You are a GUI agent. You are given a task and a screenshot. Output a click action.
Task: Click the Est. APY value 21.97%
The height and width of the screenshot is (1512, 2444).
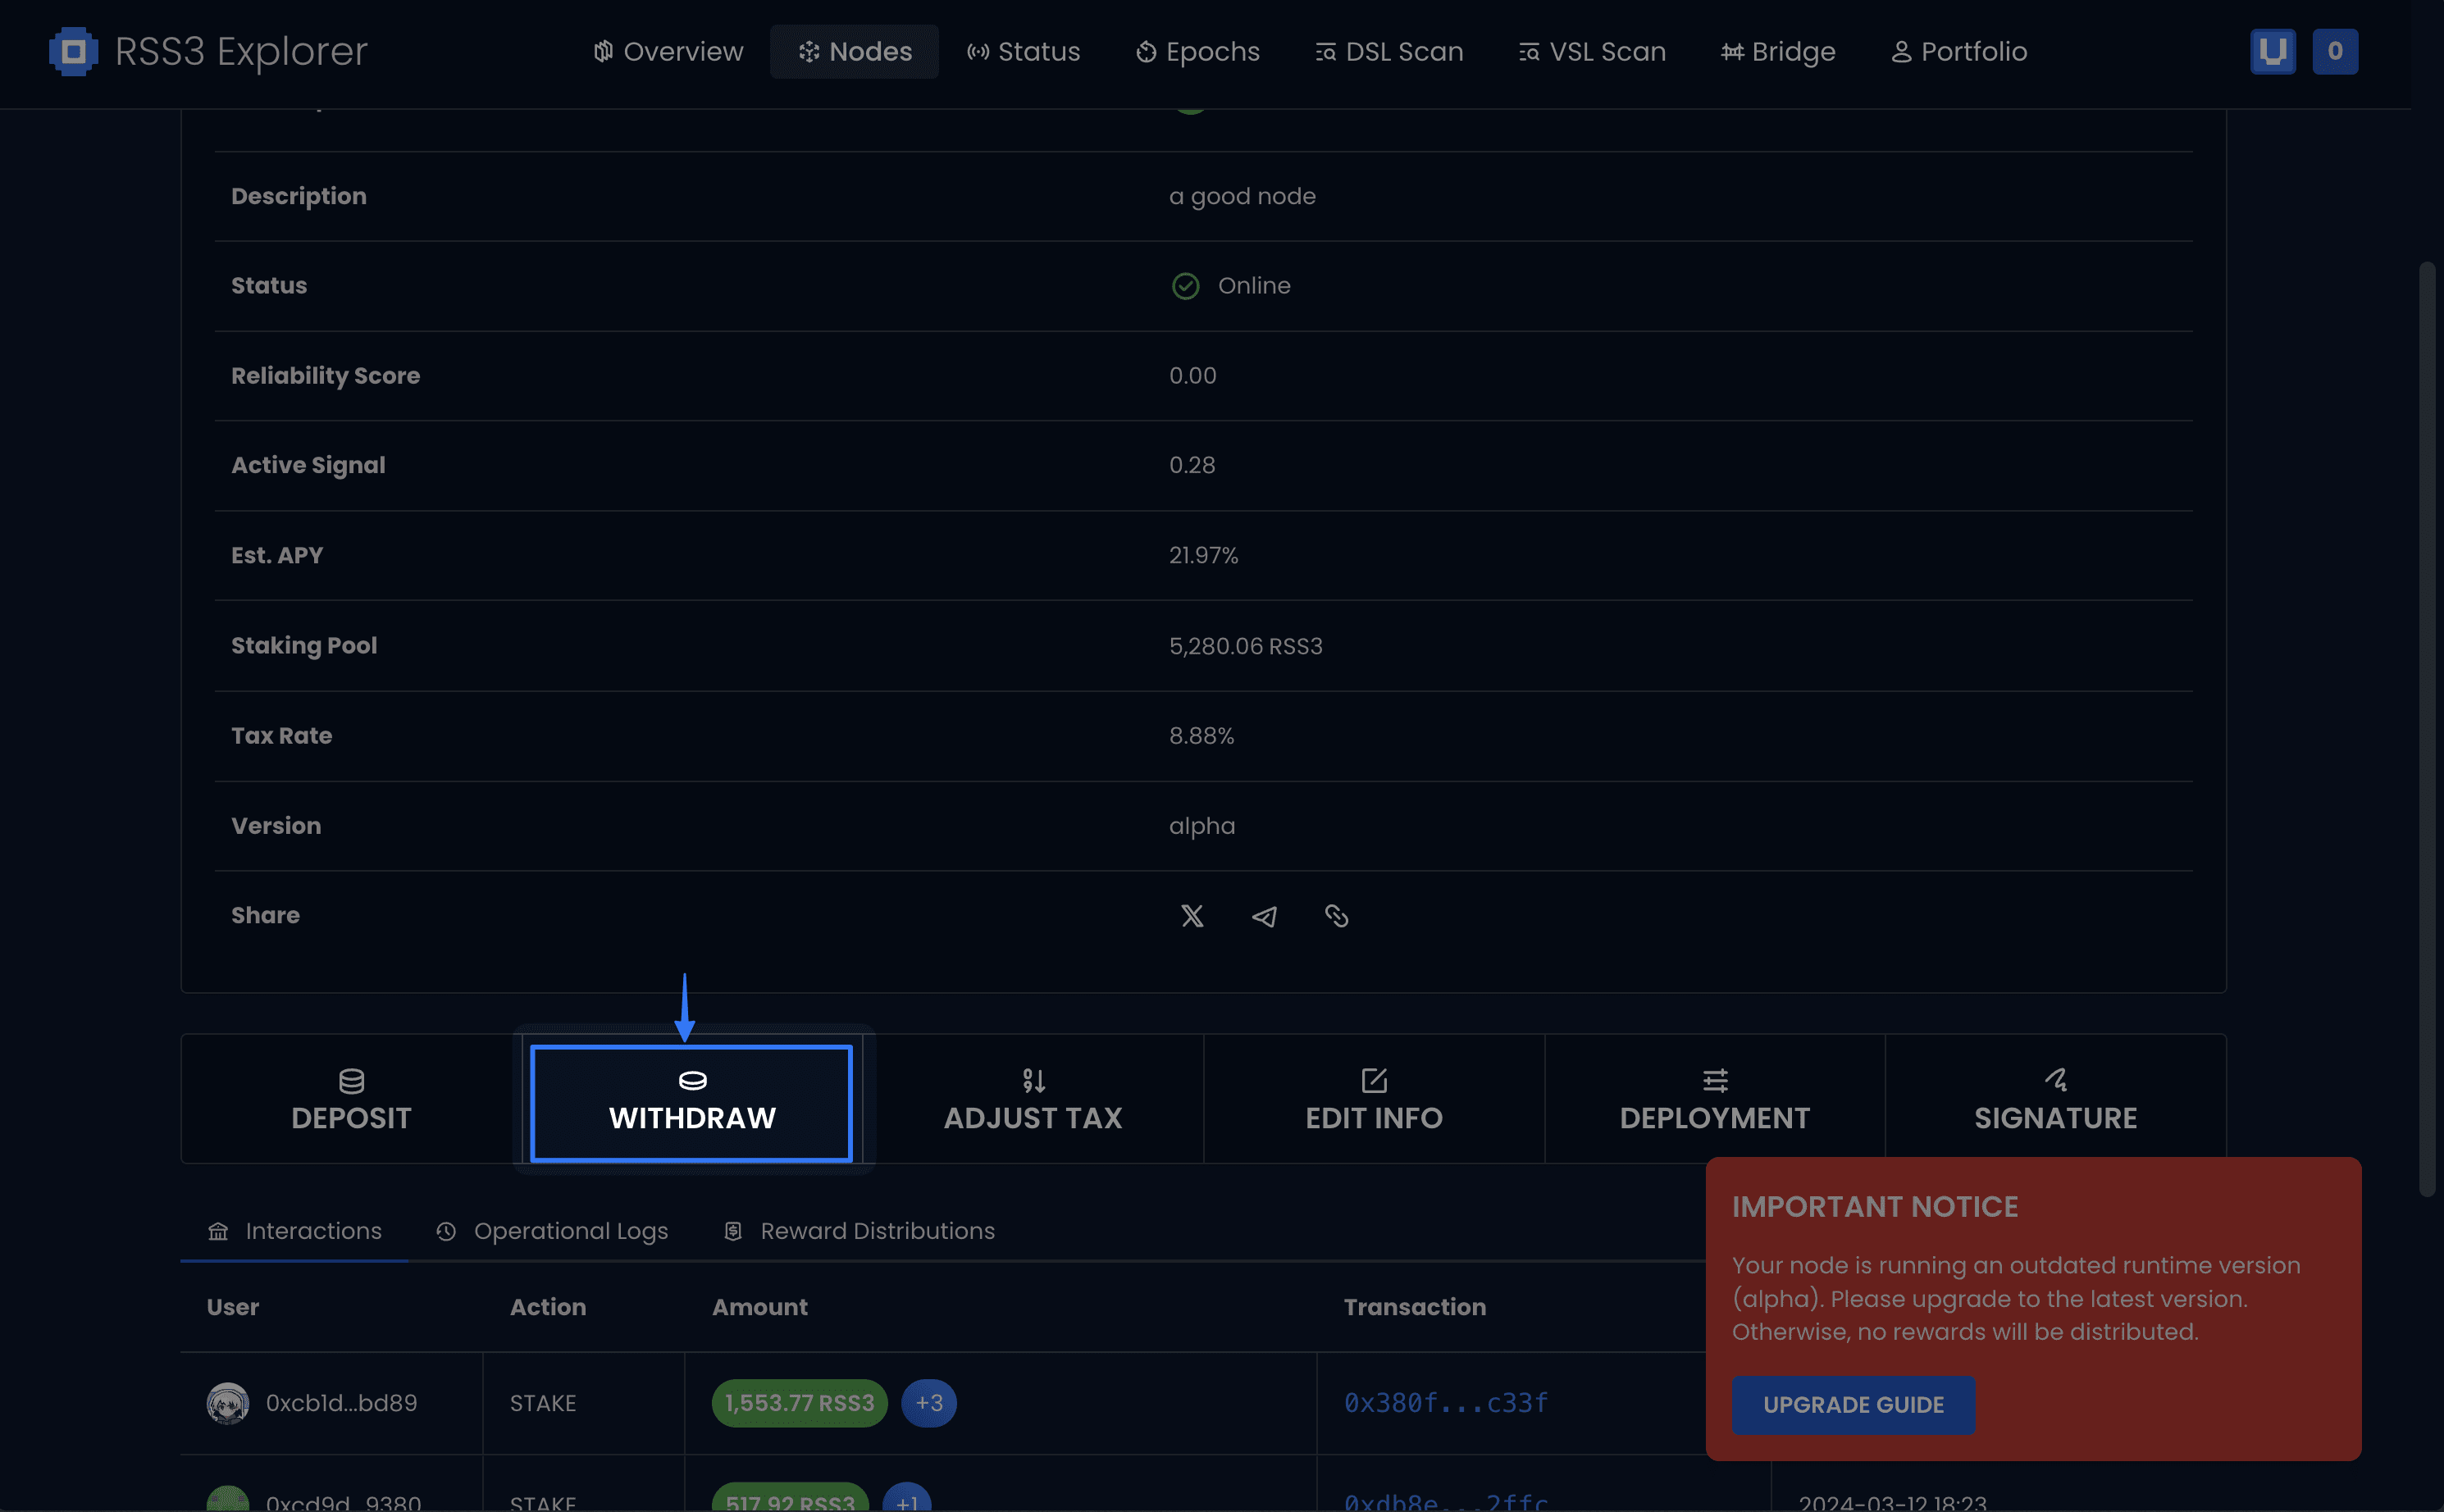(1203, 555)
